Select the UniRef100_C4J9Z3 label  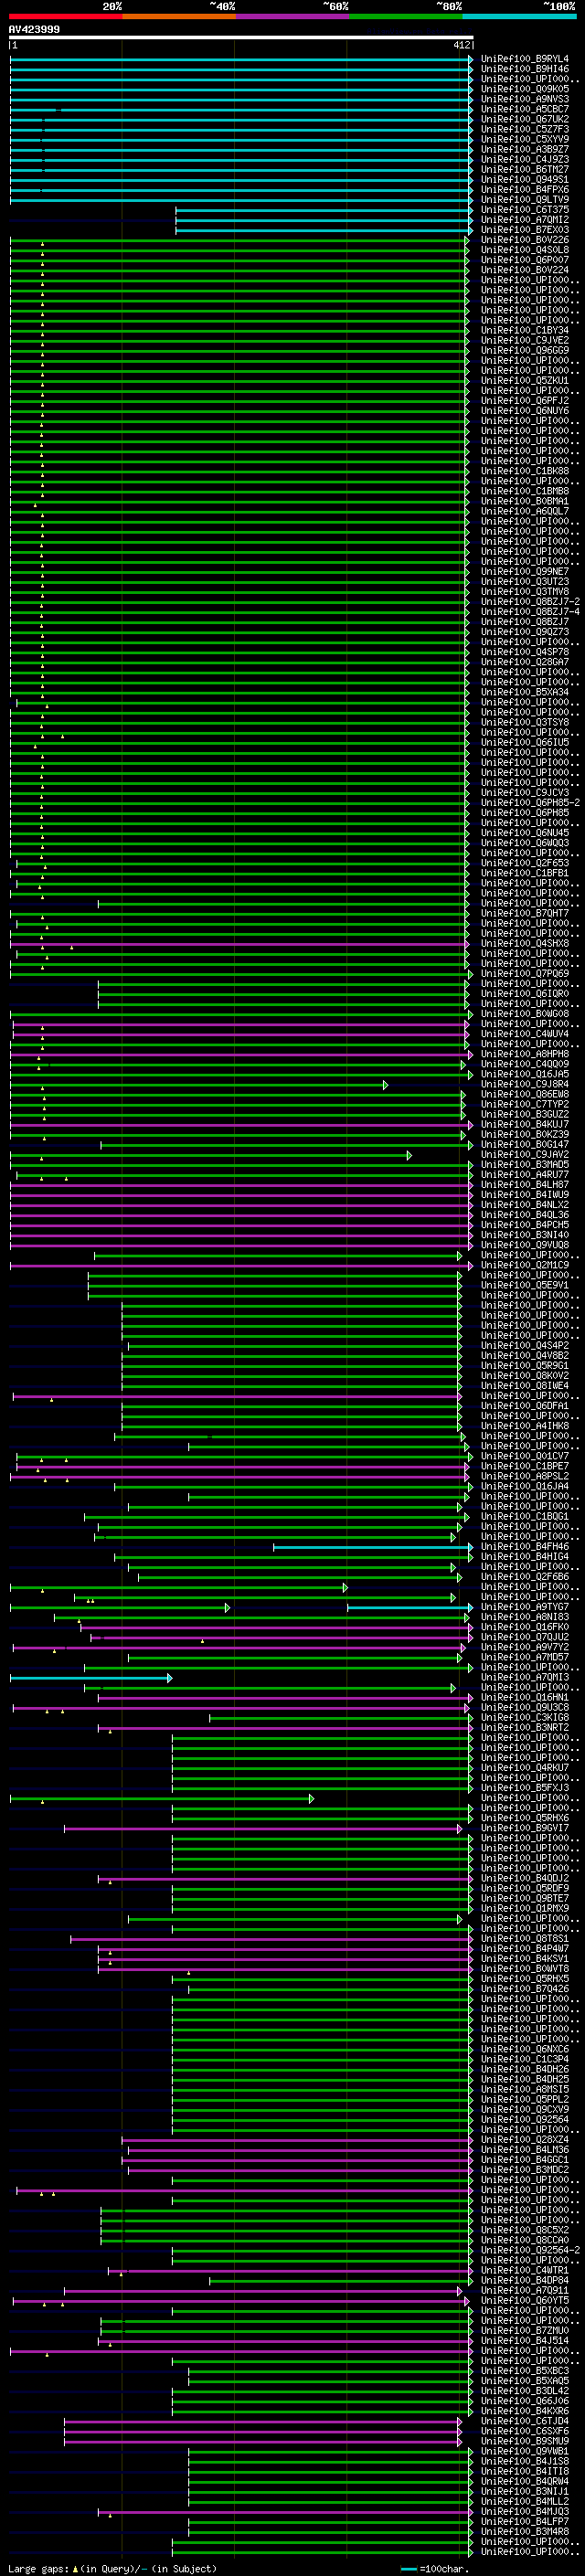pyautogui.click(x=525, y=159)
